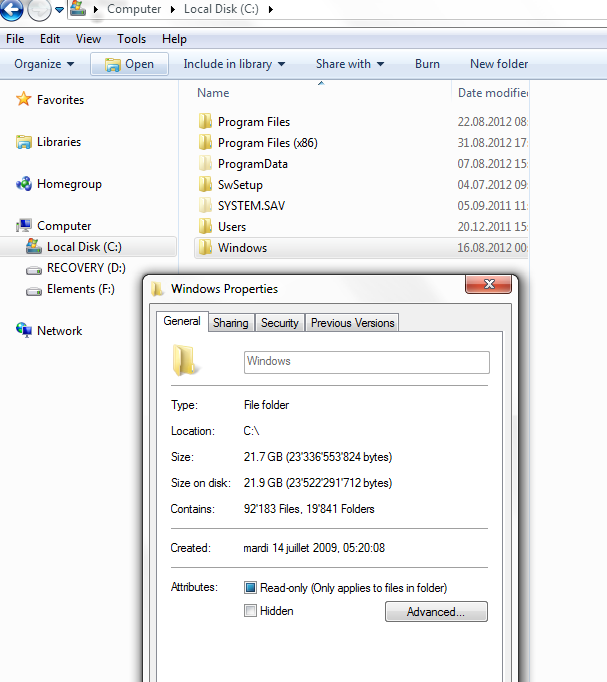607x682 pixels.
Task: Select Favorites label in navigation pane
Action: click(60, 100)
